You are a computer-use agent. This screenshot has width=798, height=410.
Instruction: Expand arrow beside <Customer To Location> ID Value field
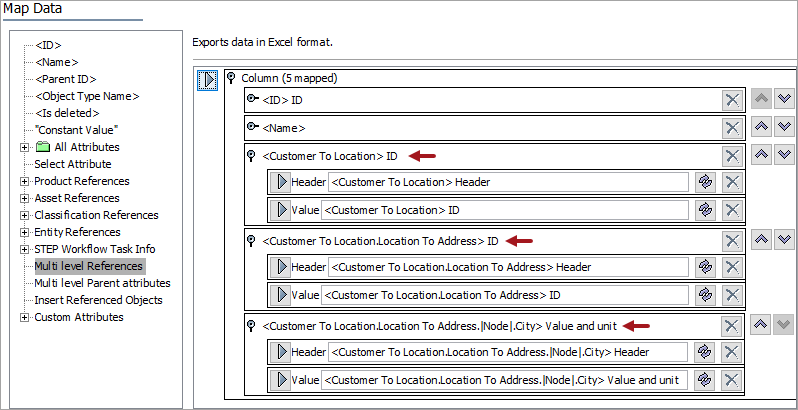point(280,210)
